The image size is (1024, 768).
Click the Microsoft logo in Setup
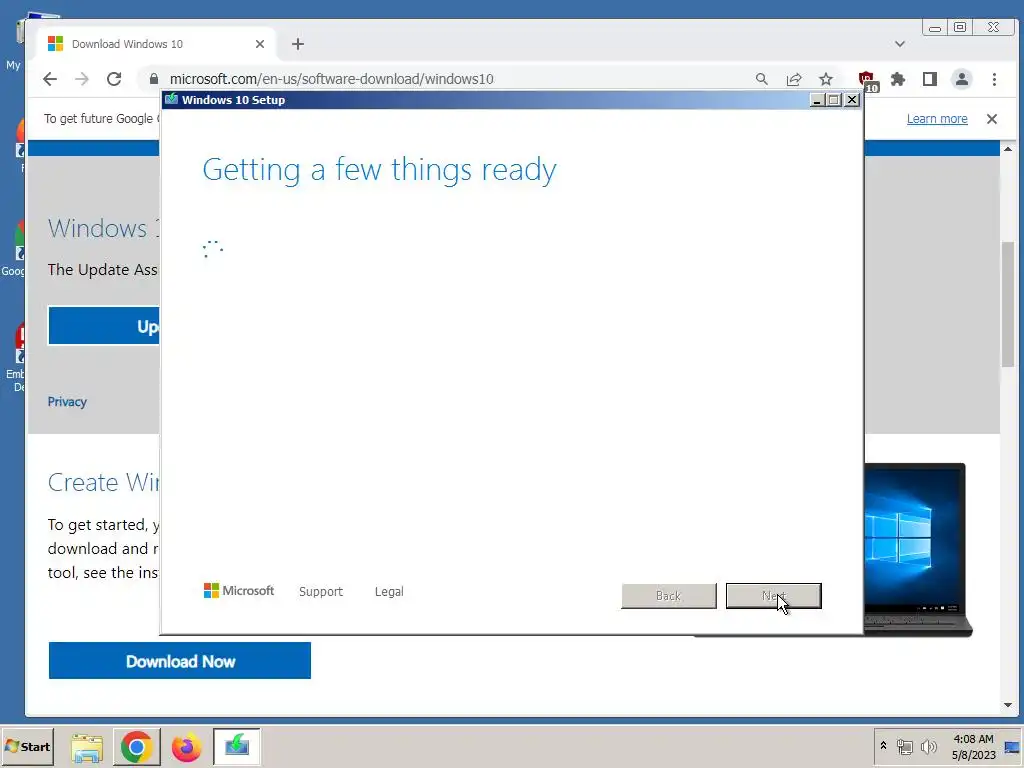[239, 591]
